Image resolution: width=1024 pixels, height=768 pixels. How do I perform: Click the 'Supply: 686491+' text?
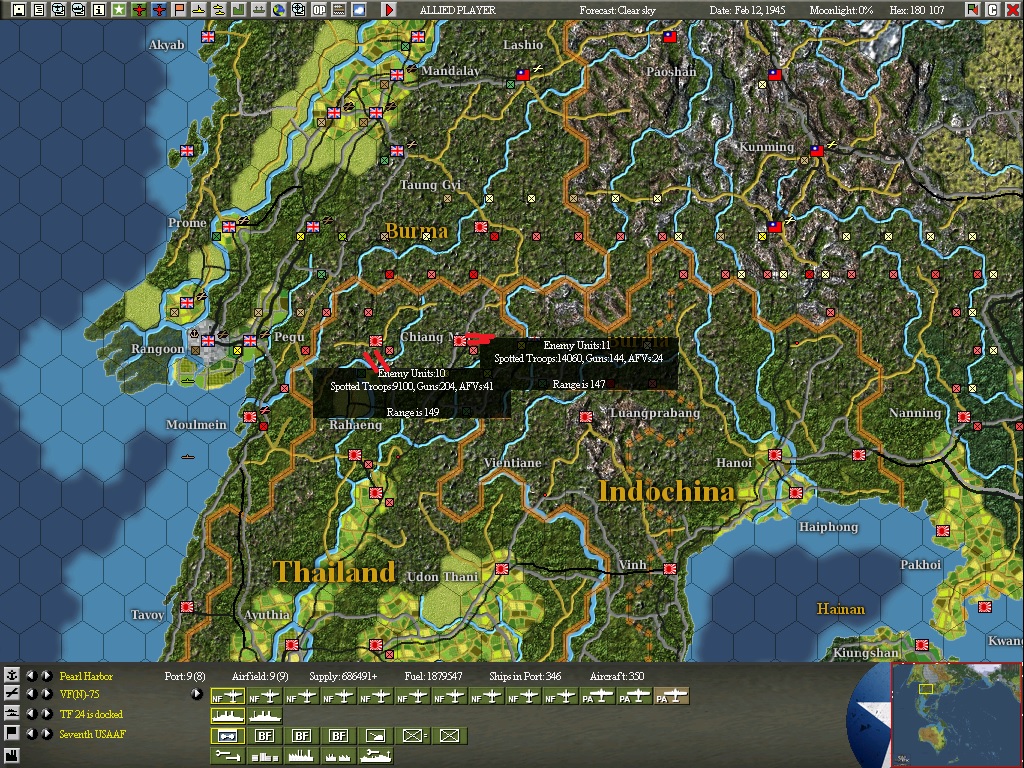(344, 676)
